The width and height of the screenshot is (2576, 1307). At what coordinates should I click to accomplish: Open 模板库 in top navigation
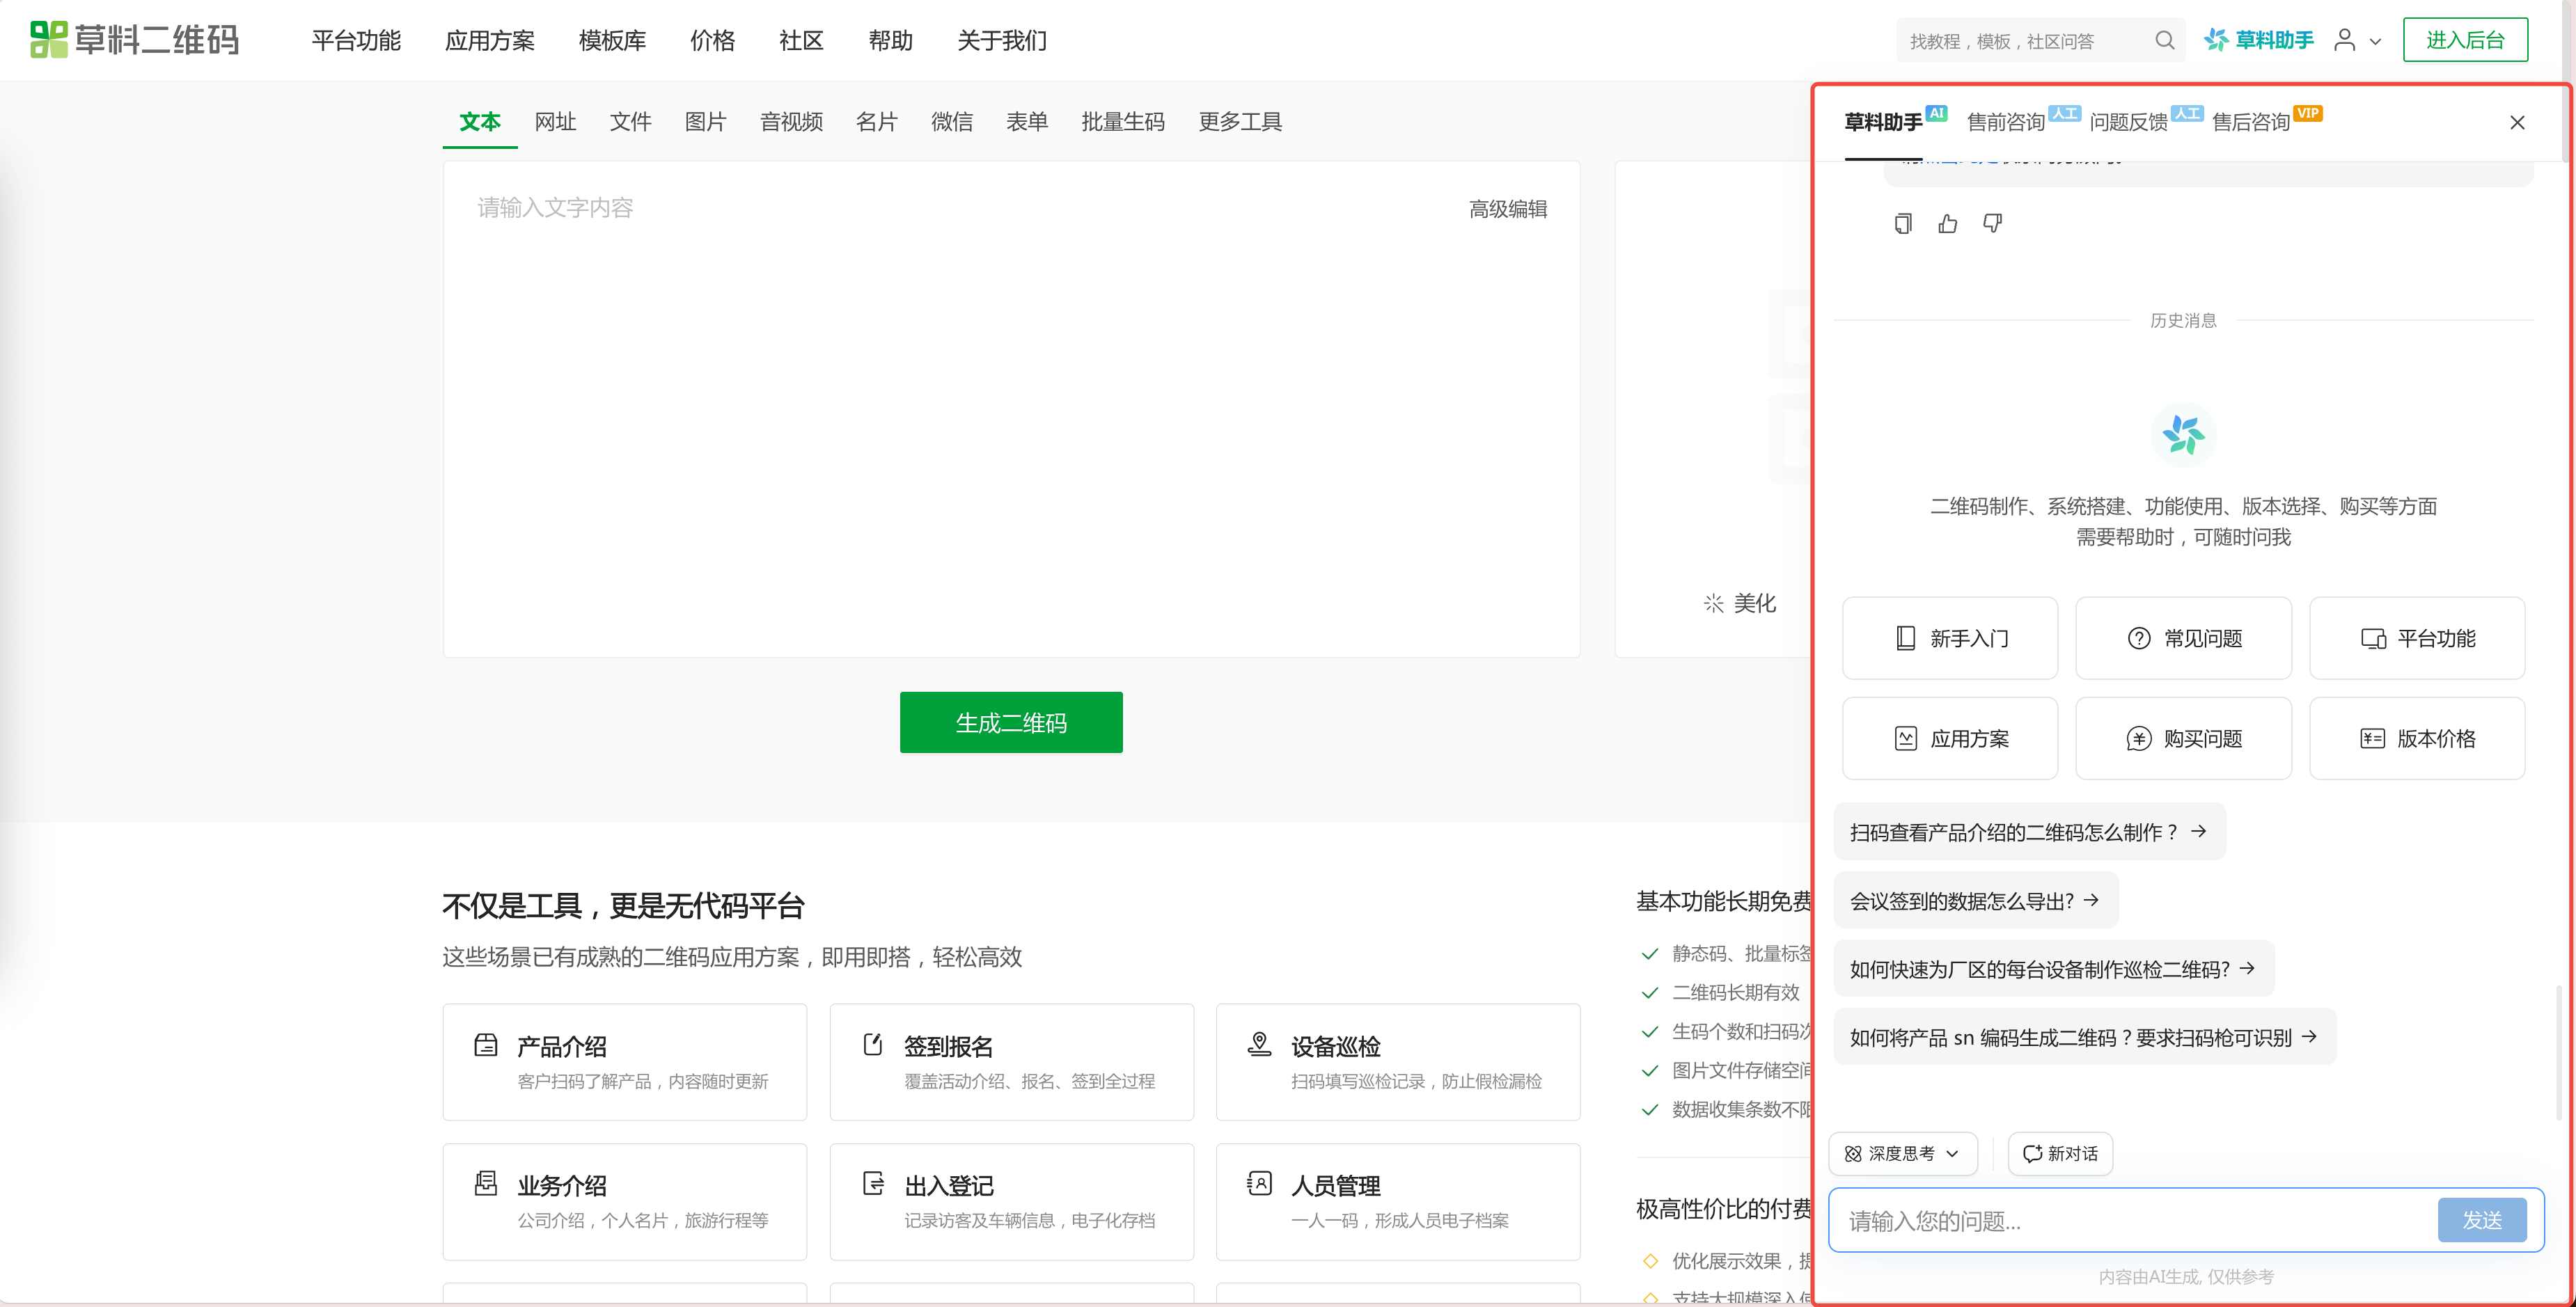(x=612, y=40)
